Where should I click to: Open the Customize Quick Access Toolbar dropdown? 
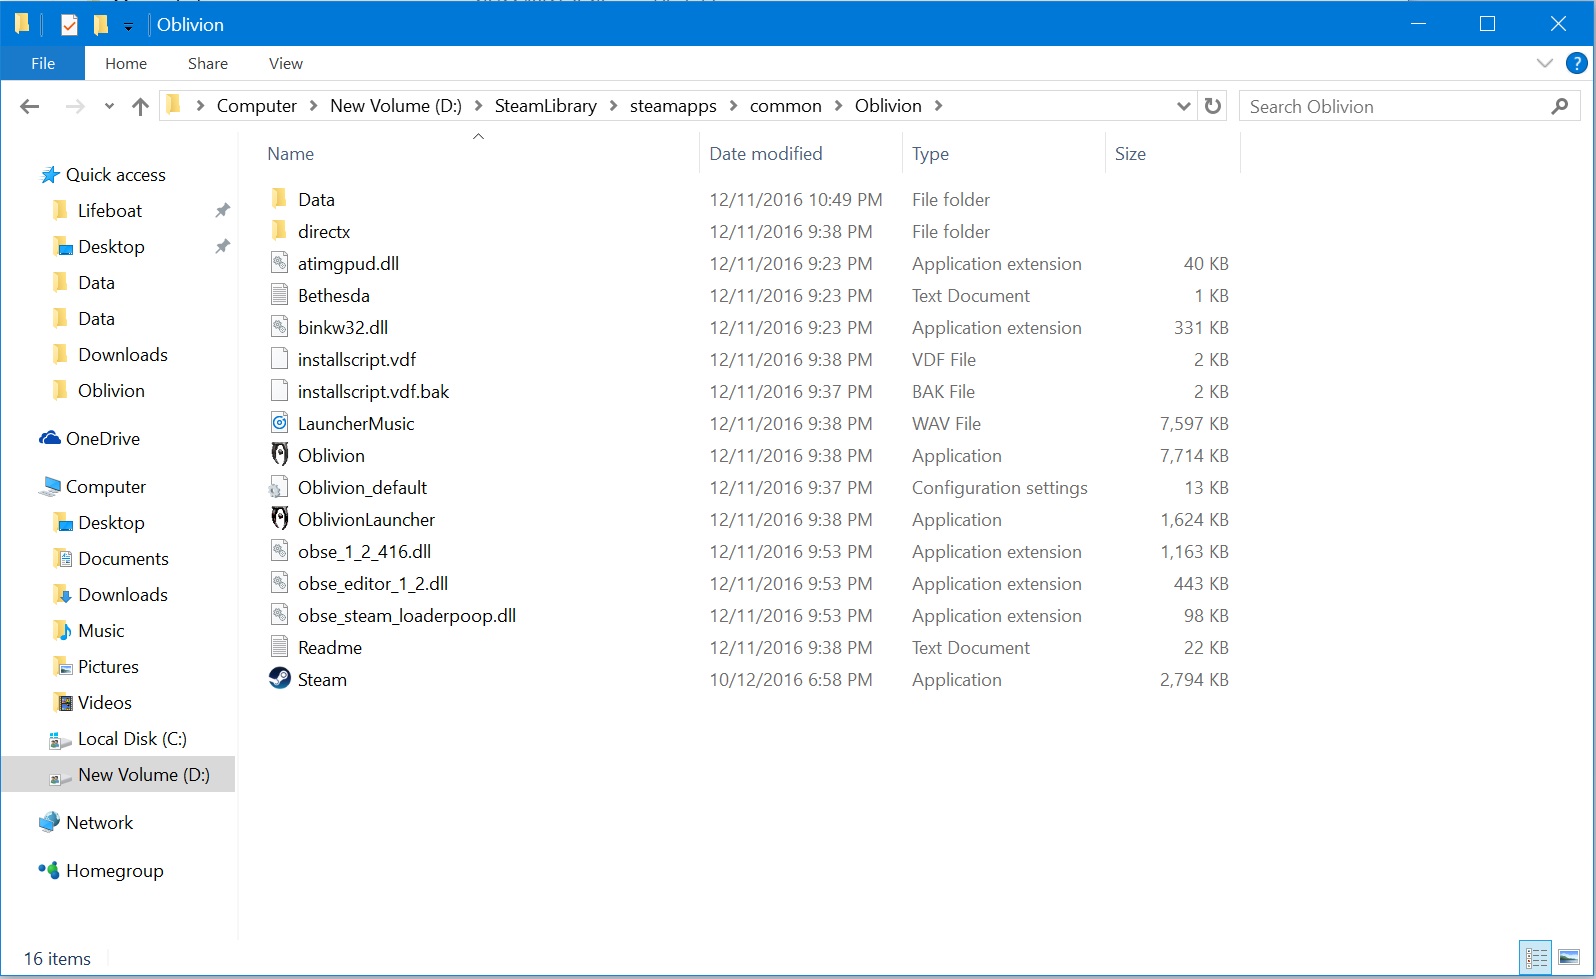pos(128,26)
